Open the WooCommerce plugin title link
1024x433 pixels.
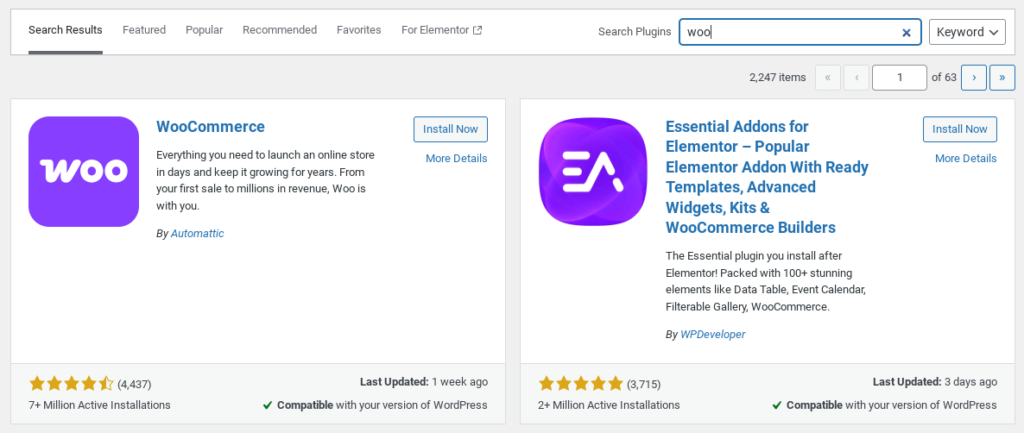(211, 127)
